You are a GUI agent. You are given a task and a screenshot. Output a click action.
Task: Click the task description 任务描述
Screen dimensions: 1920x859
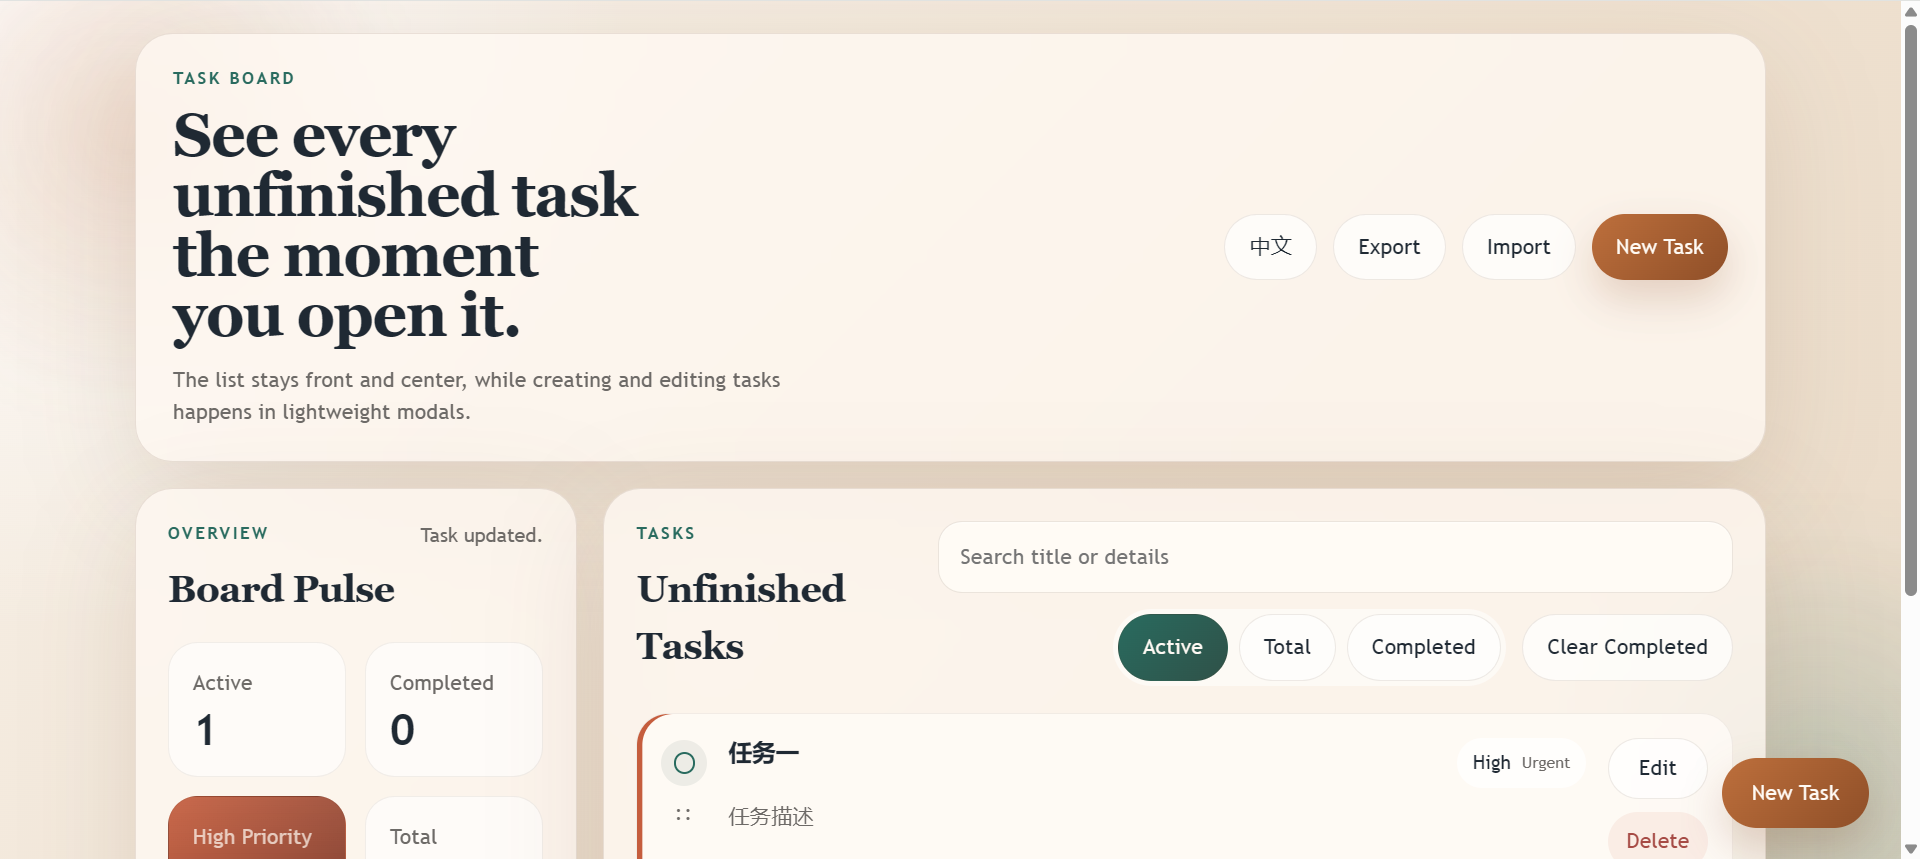[x=771, y=817]
